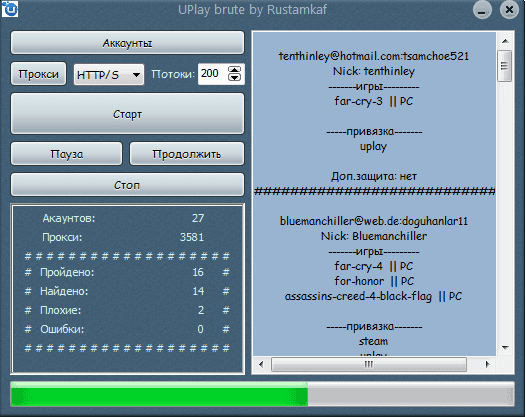Minimize the UPlay brute window
This screenshot has width=526, height=417.
[x=482, y=10]
